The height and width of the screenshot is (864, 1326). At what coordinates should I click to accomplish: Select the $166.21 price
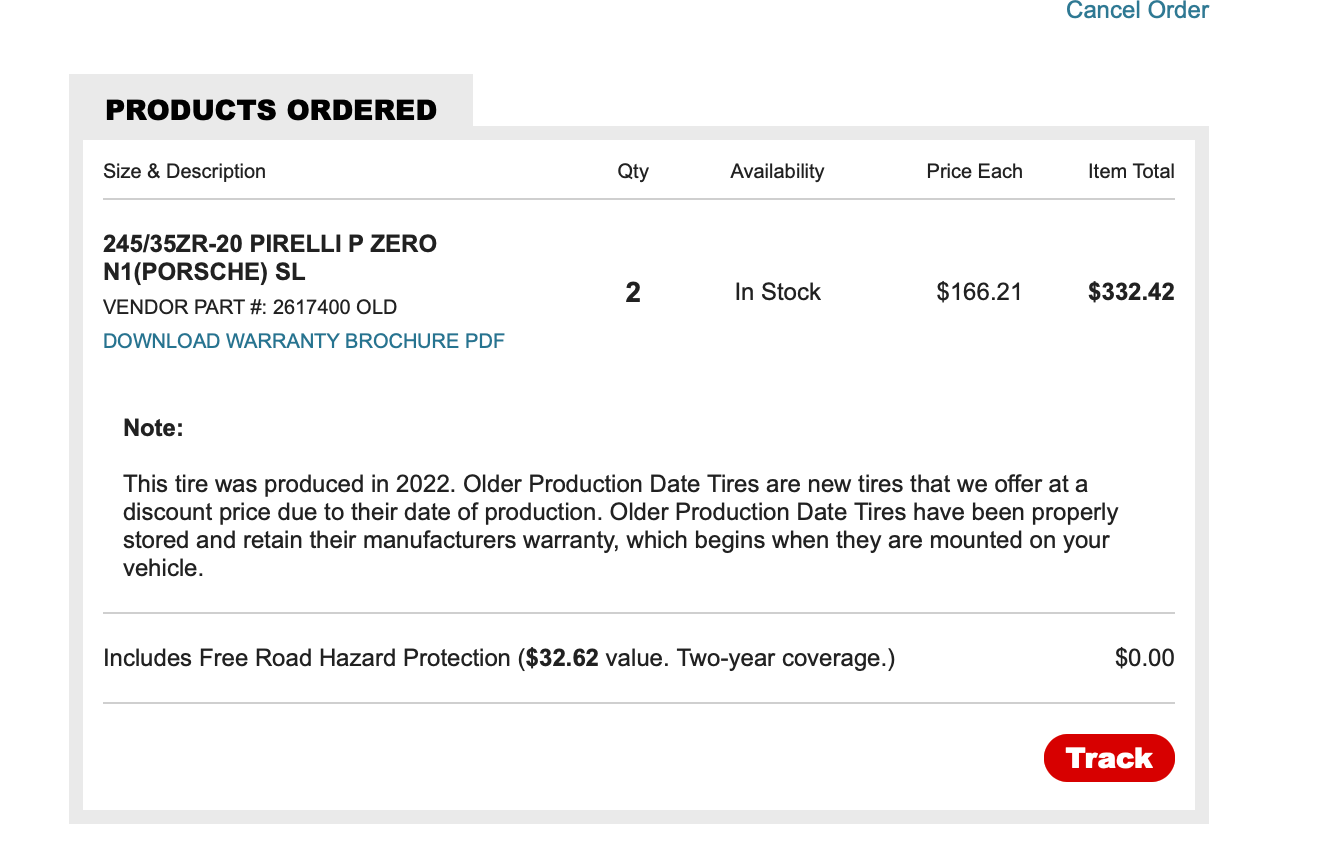click(x=979, y=292)
